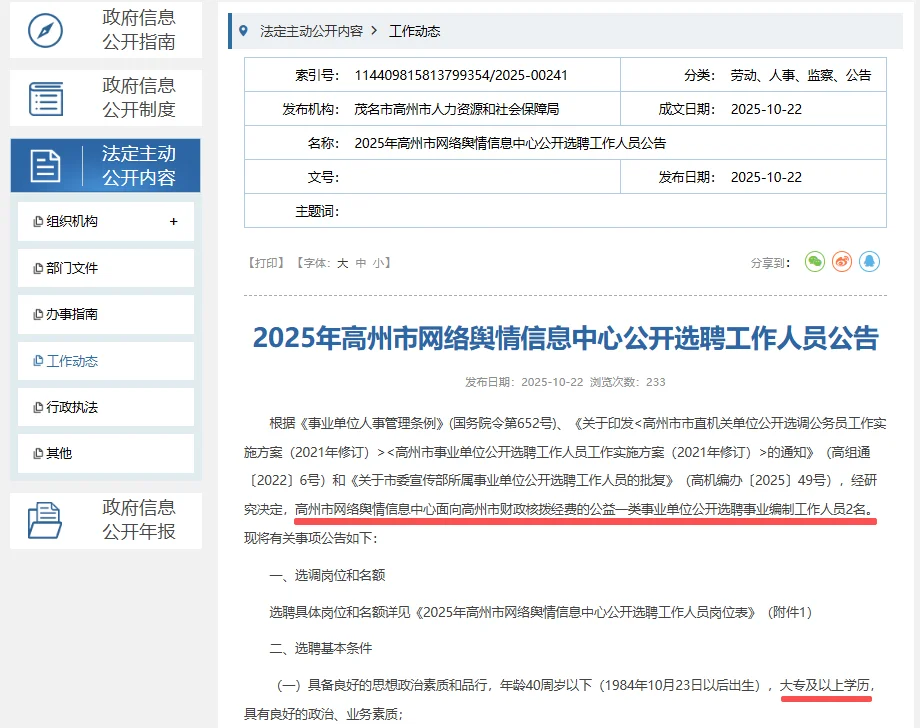Screen dimensions: 920x728
Task: Click the location pin icon in breadcrumb
Action: coord(243,31)
